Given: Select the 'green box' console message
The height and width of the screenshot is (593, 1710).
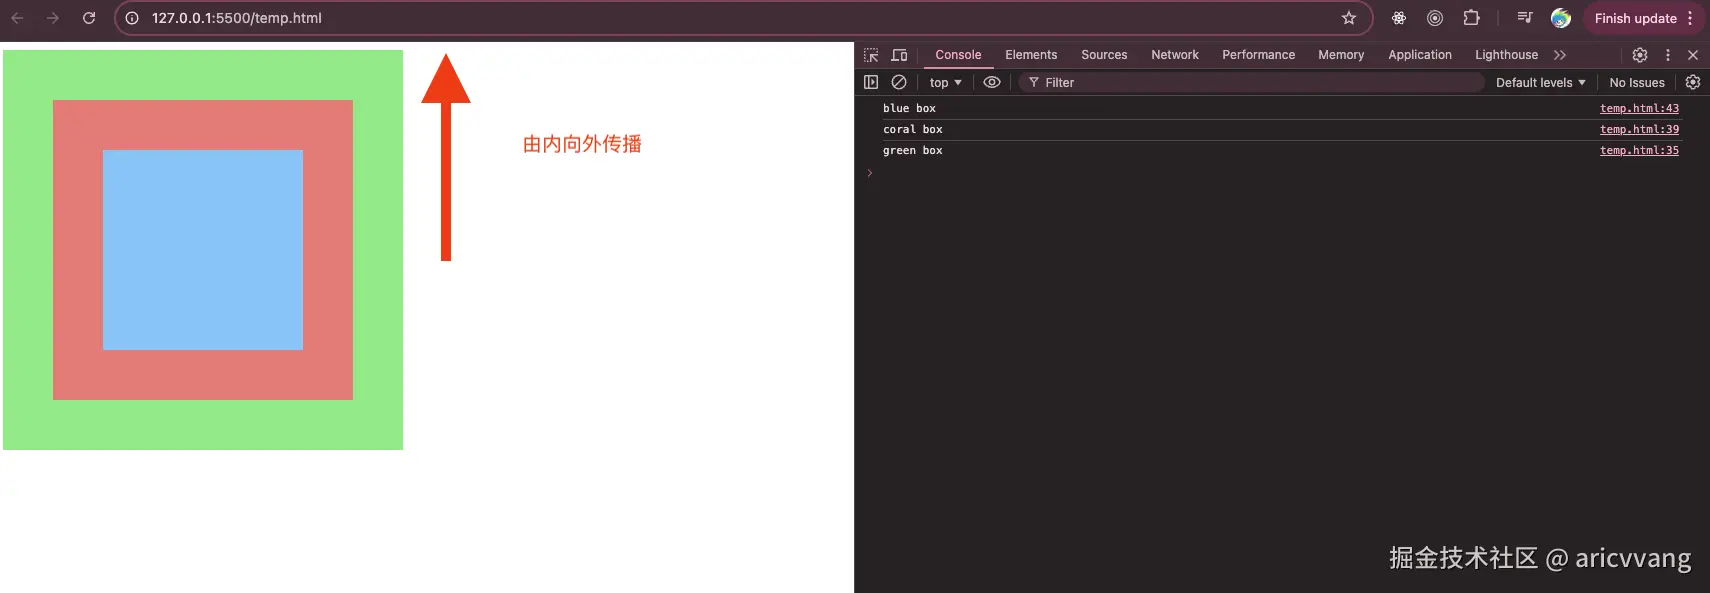Looking at the screenshot, I should pos(912,150).
